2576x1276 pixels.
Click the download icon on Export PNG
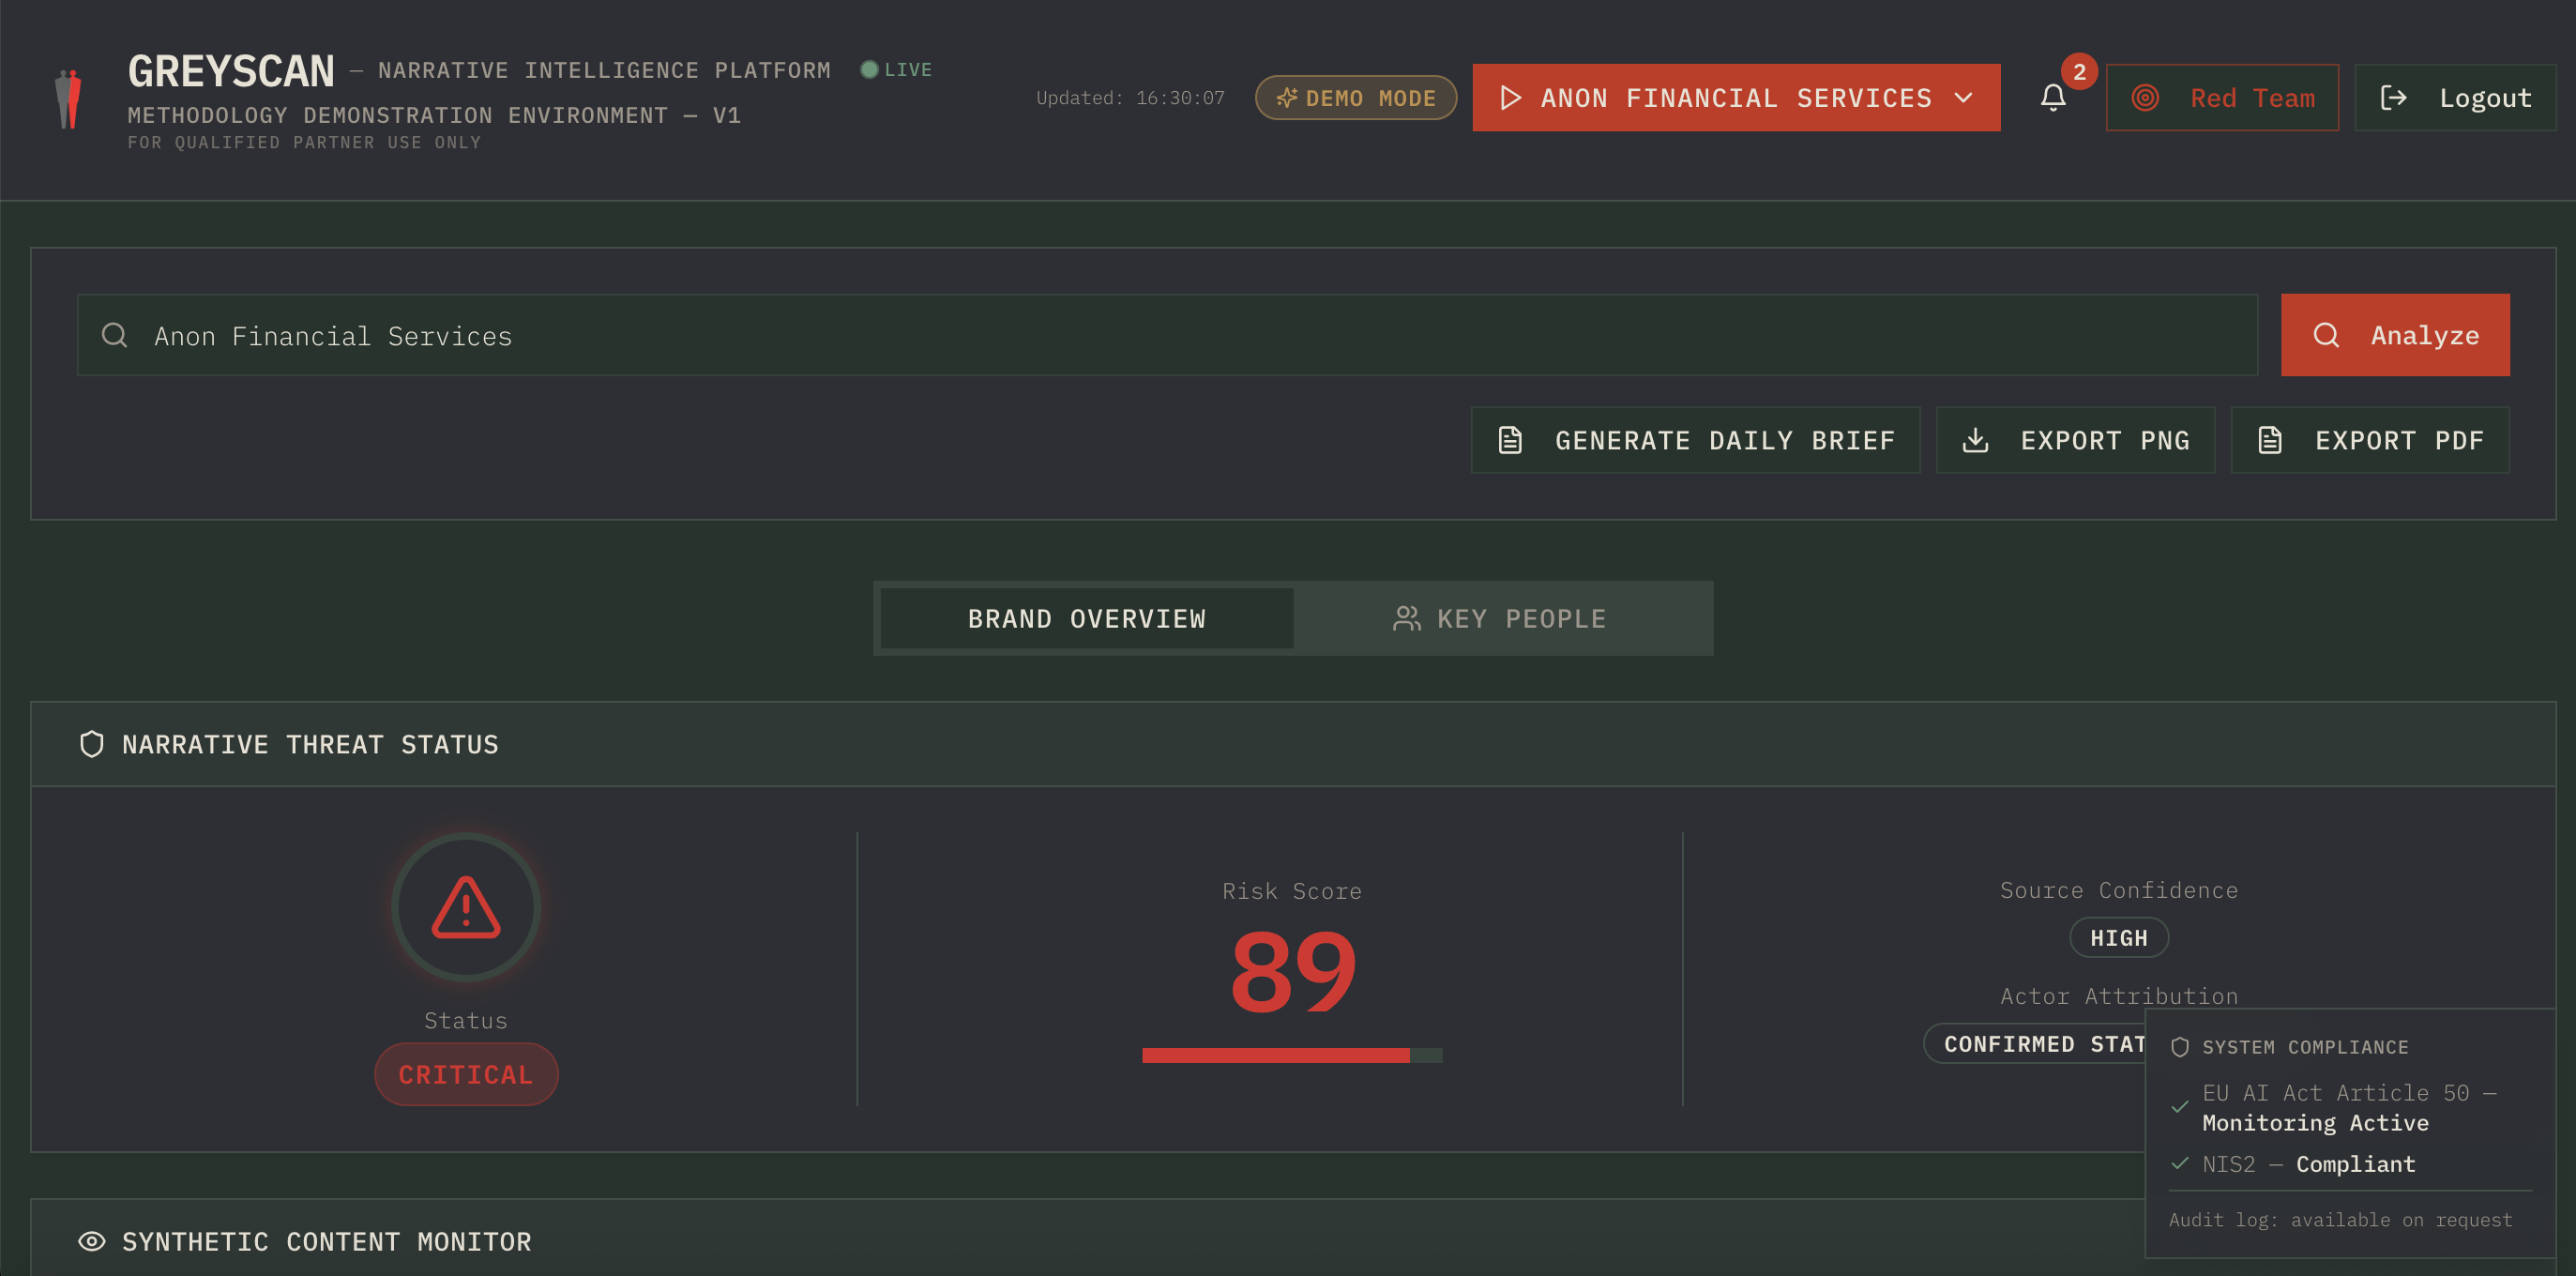(x=1975, y=440)
